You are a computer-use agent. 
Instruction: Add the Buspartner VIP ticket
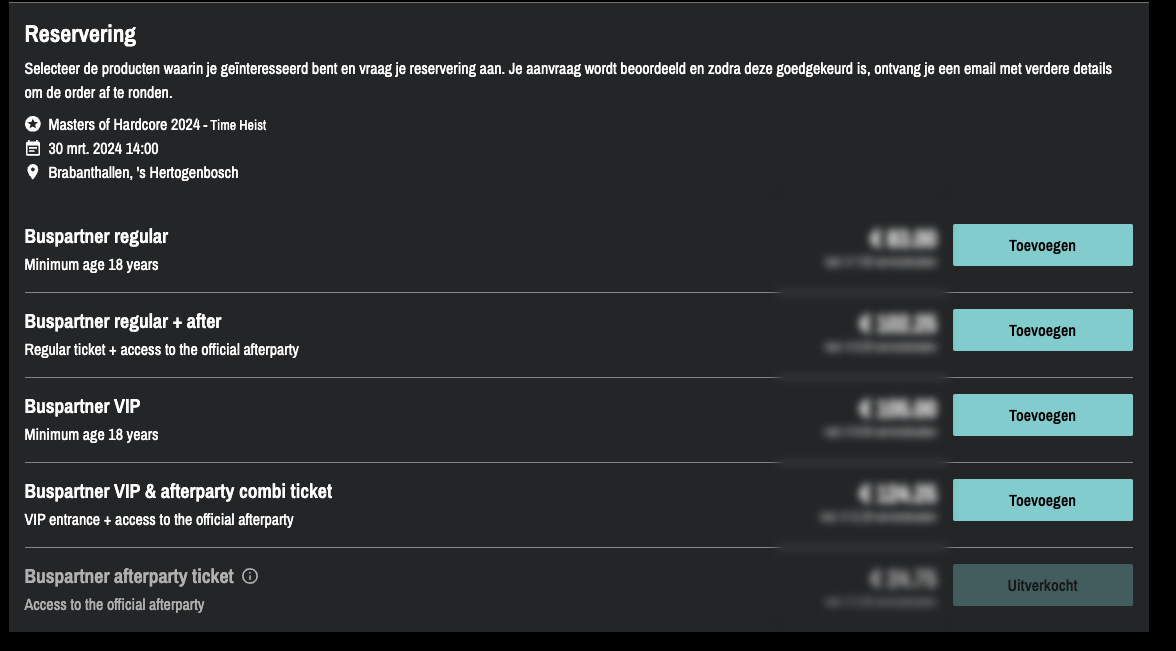tap(1042, 415)
